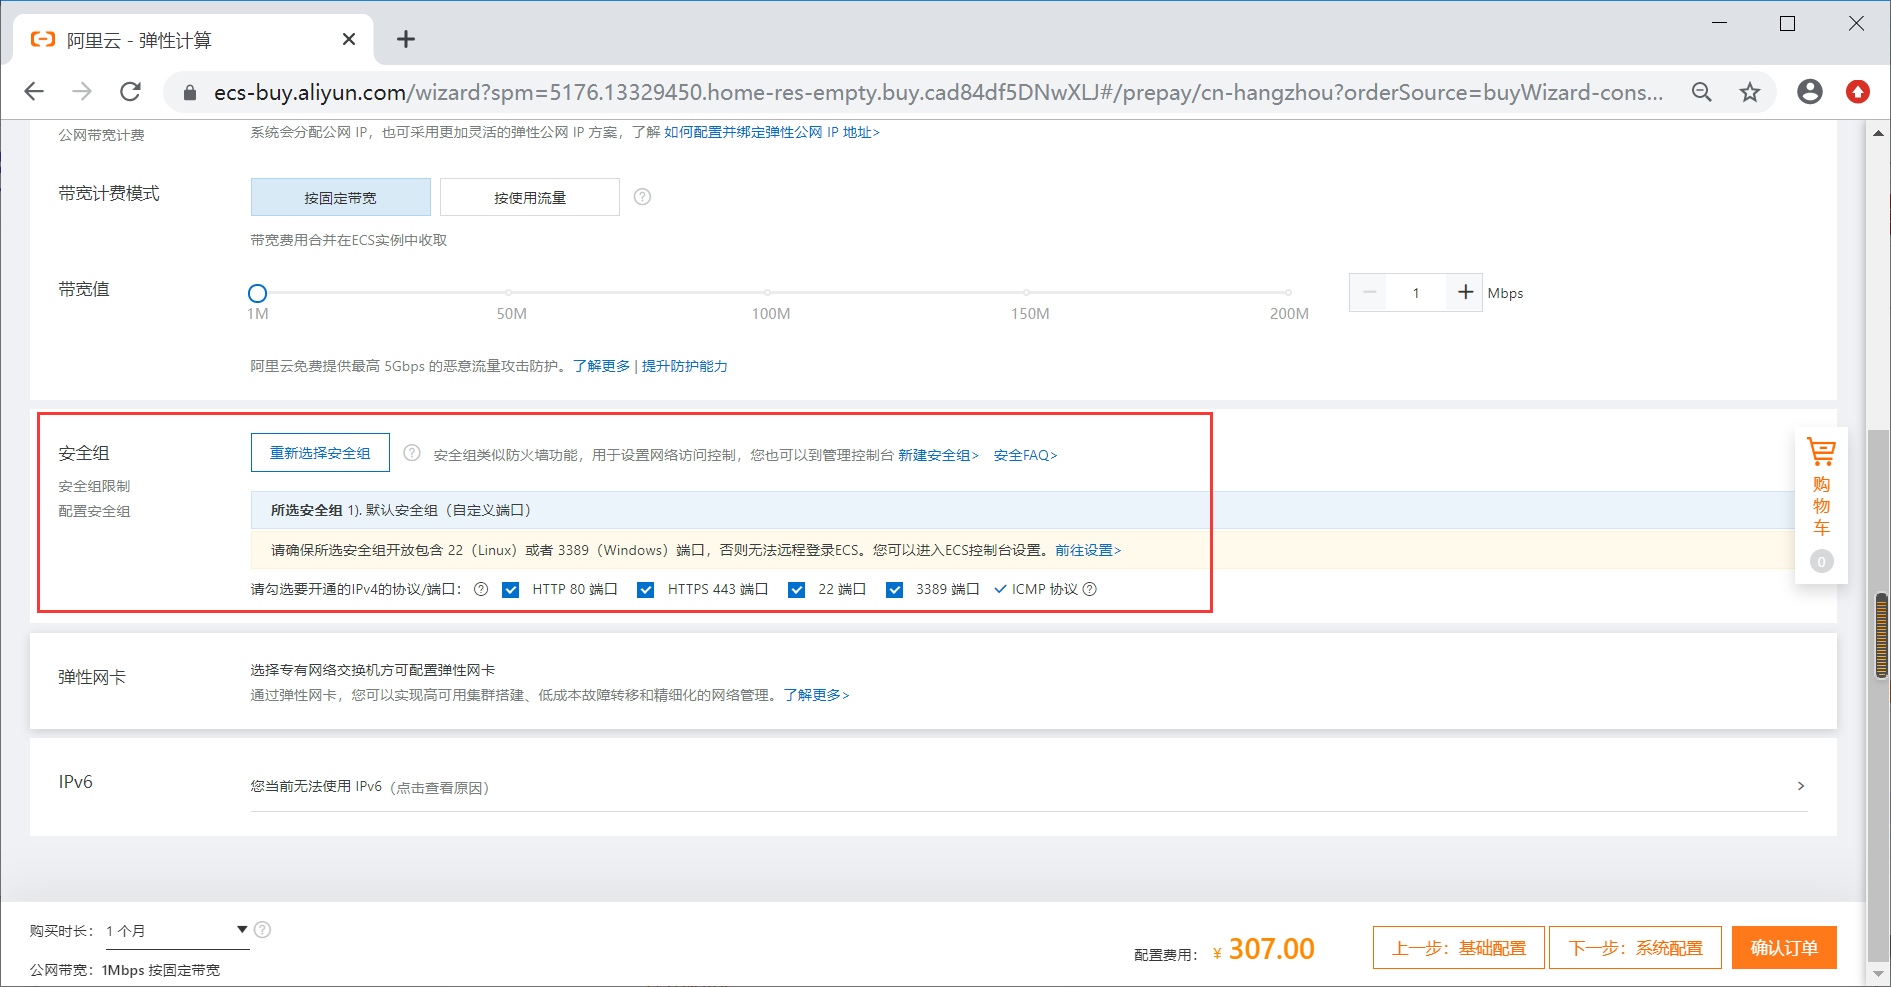Viewport: 1891px width, 987px height.
Task: Decrease bandwidth with minus button
Action: click(x=1369, y=292)
